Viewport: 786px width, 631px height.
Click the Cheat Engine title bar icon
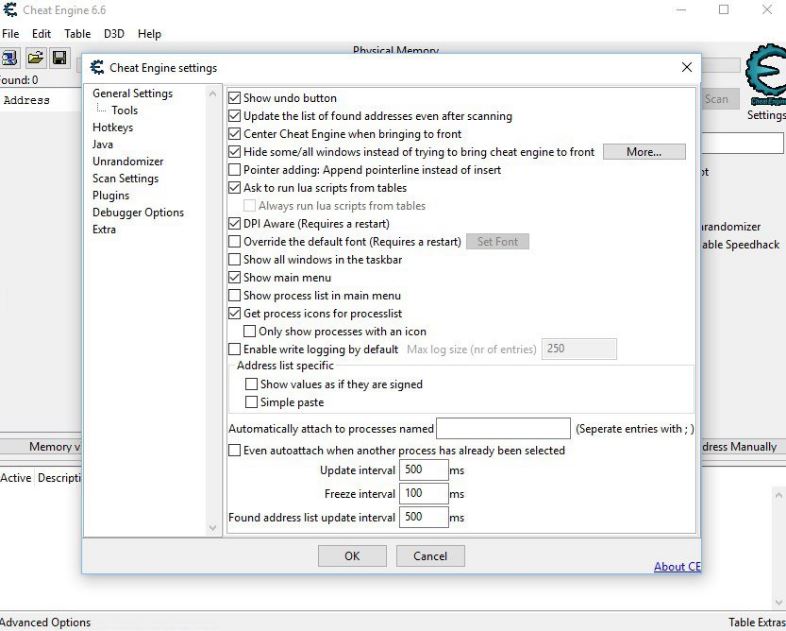point(10,10)
